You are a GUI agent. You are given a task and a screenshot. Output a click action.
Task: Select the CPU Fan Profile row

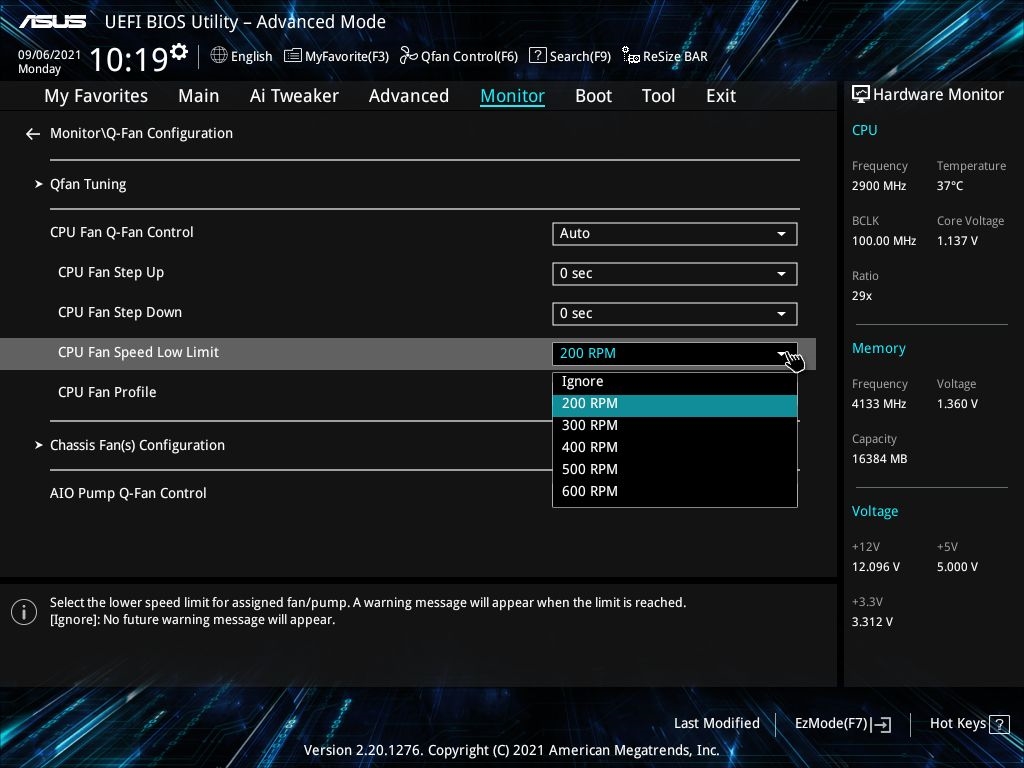(x=107, y=392)
